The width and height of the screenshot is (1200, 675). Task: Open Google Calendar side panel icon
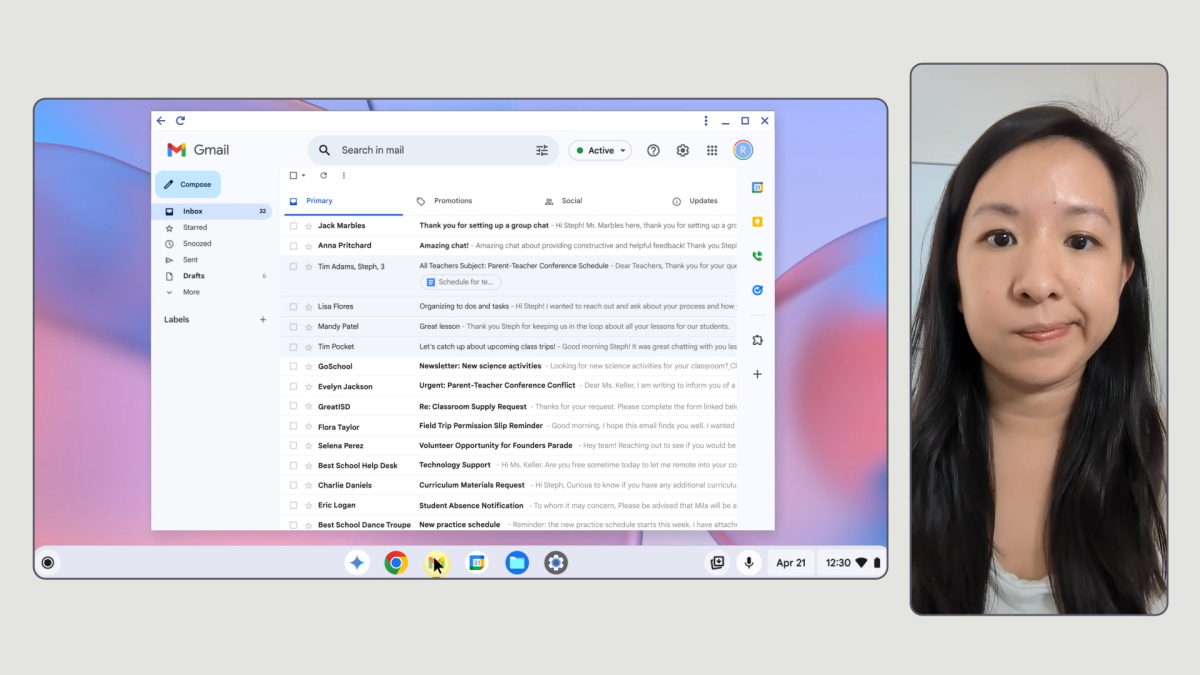point(757,188)
